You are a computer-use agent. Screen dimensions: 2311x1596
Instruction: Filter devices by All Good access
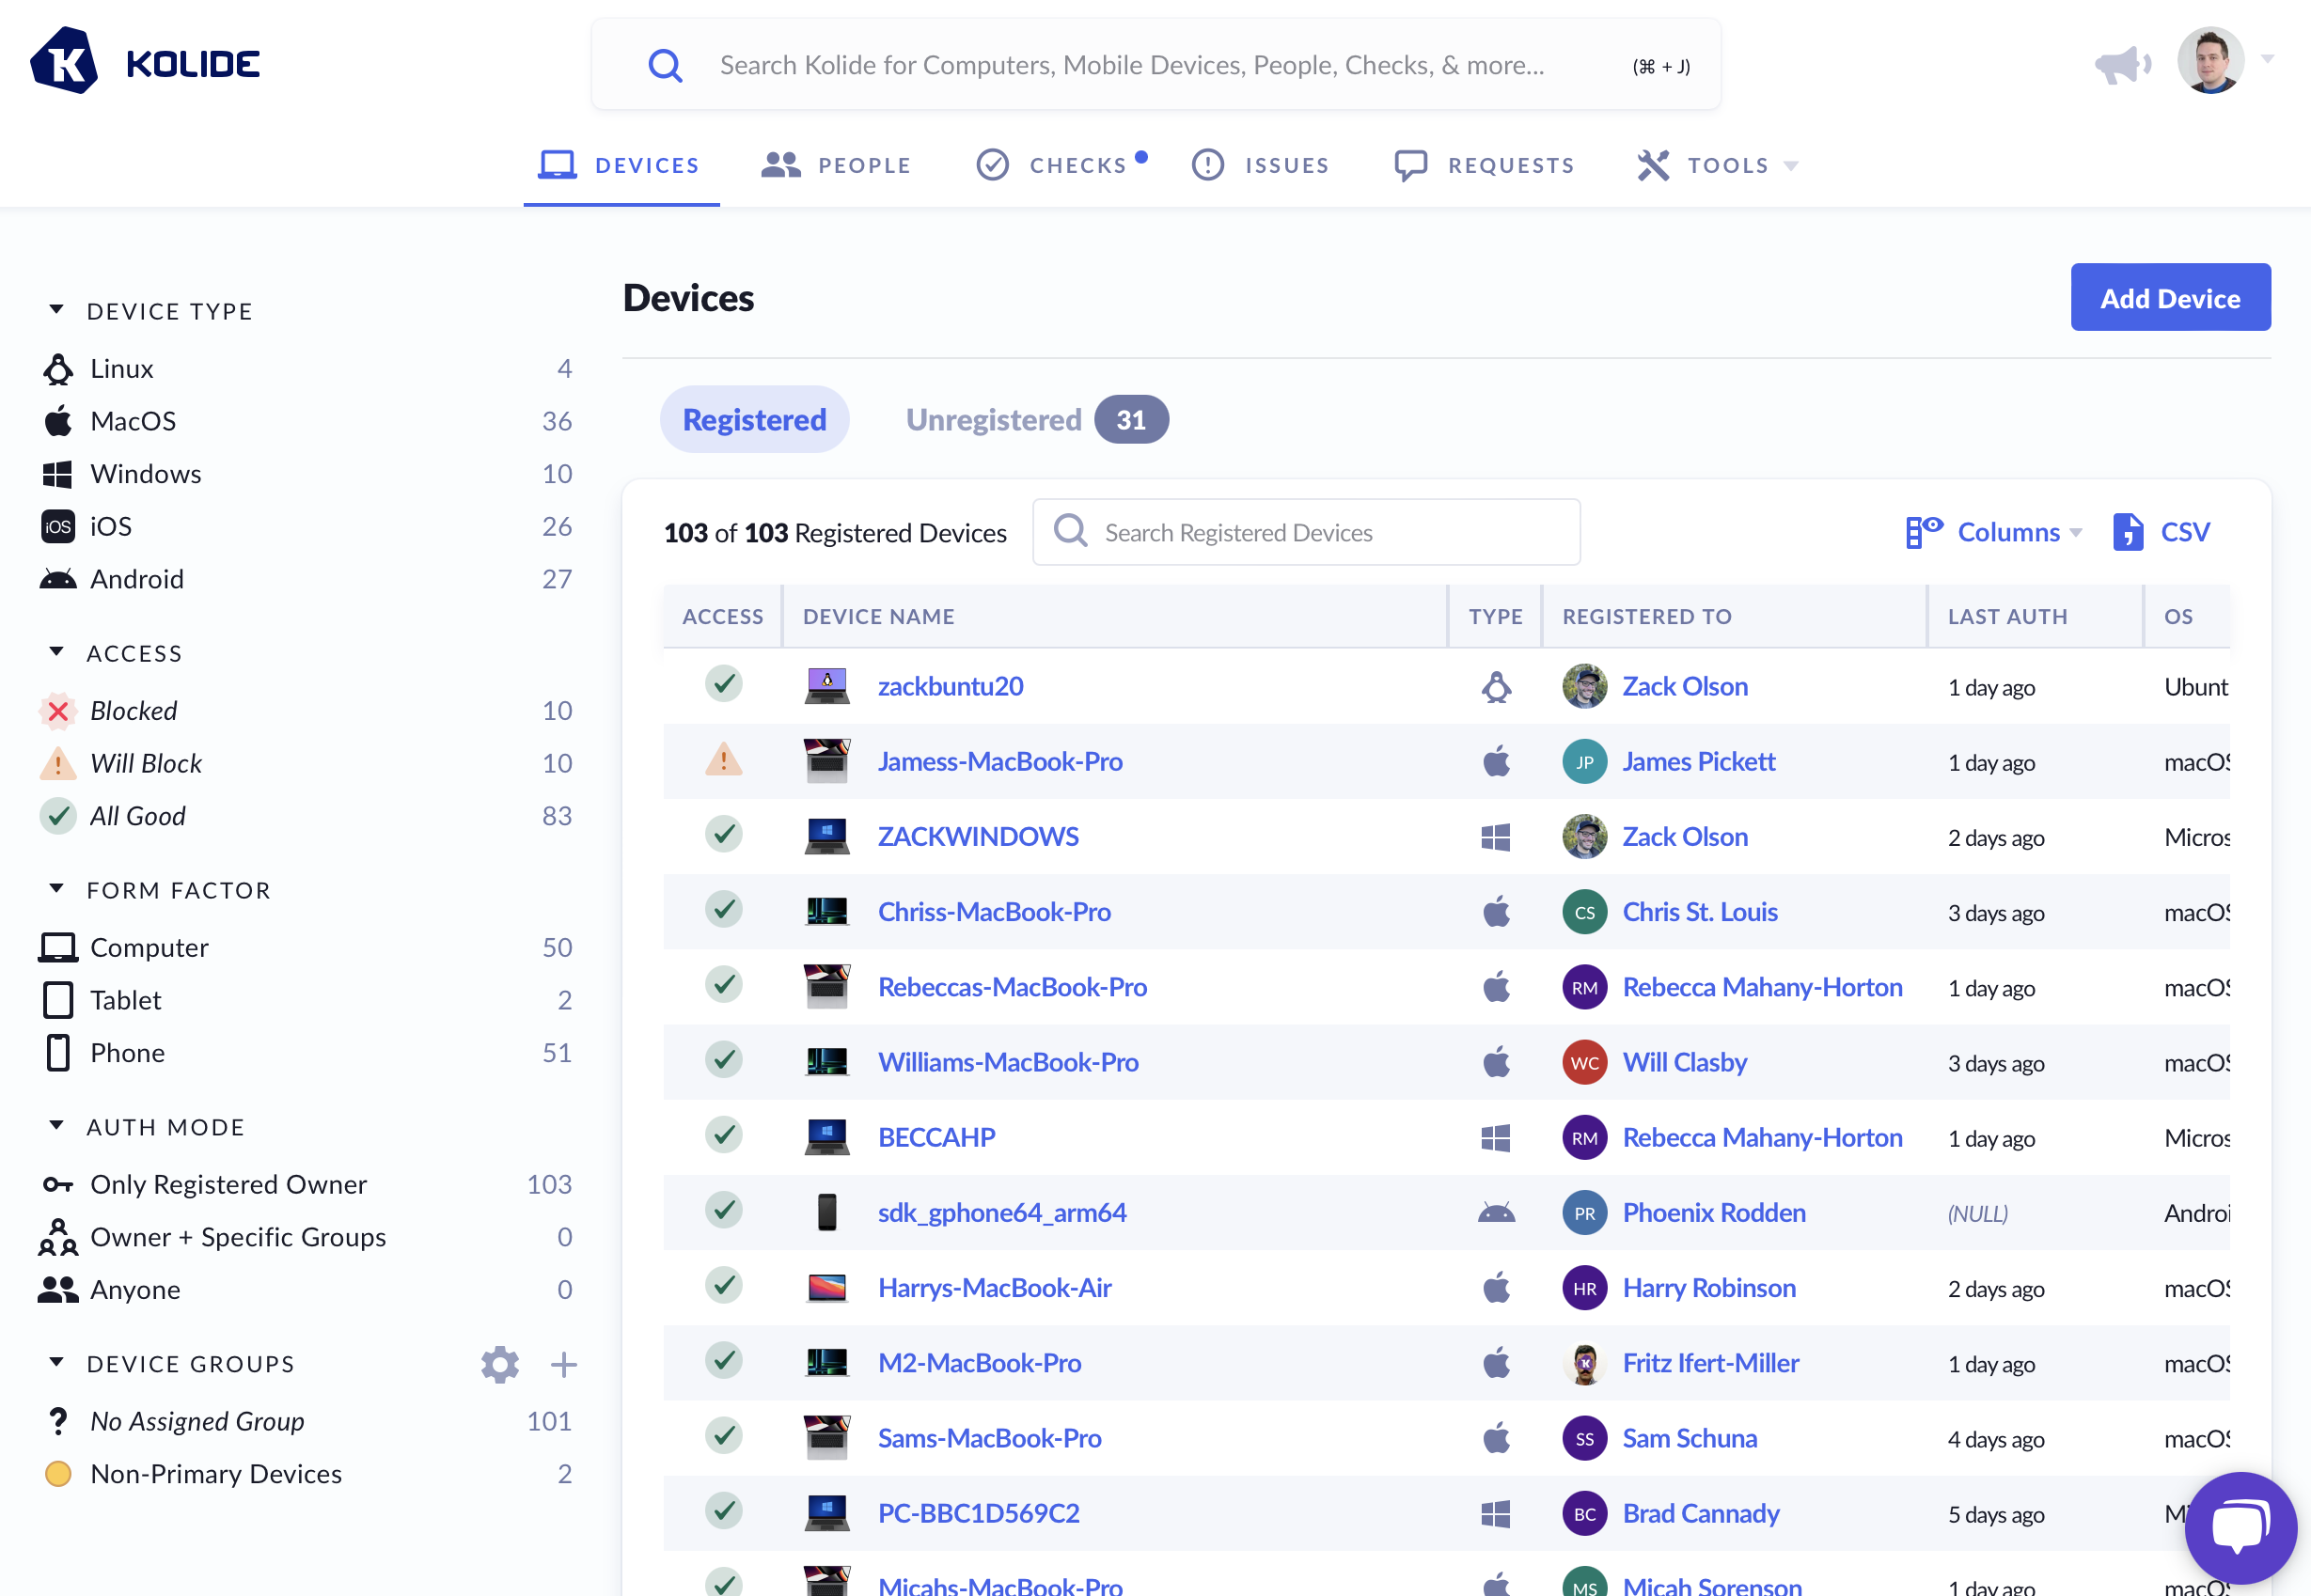pos(137,816)
